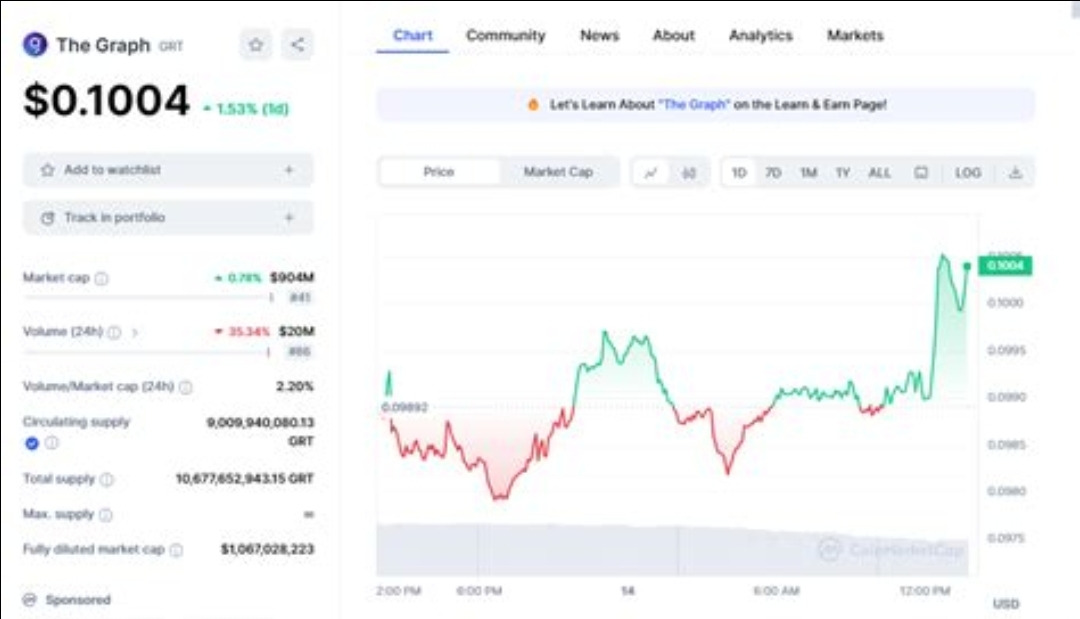Toggle LOG scale on chart
Viewport: 1080px width, 619px height.
click(968, 173)
